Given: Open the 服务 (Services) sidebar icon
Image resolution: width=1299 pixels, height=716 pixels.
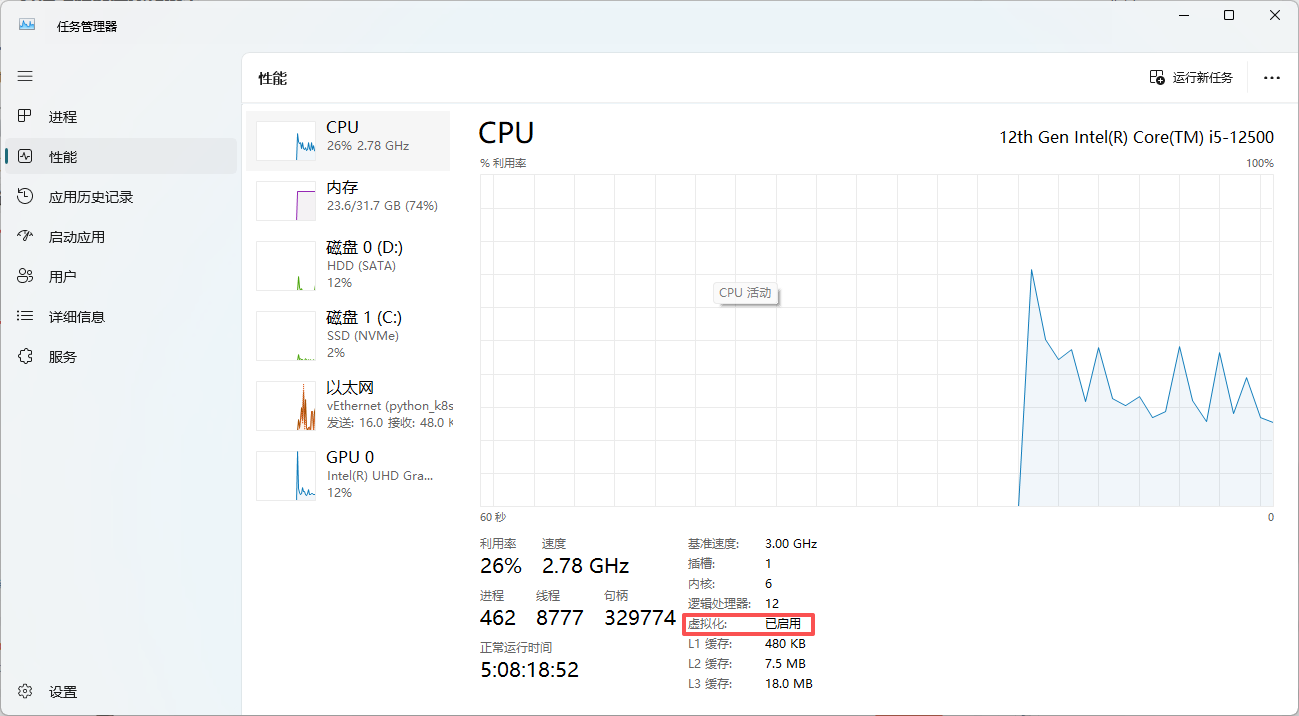Looking at the screenshot, I should (25, 356).
